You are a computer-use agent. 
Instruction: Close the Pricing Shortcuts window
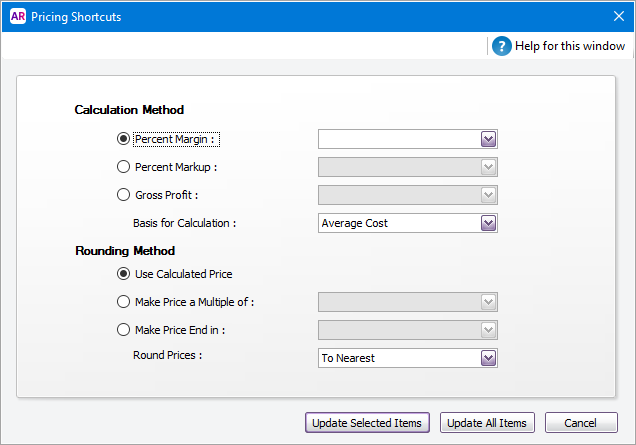[x=617, y=16]
